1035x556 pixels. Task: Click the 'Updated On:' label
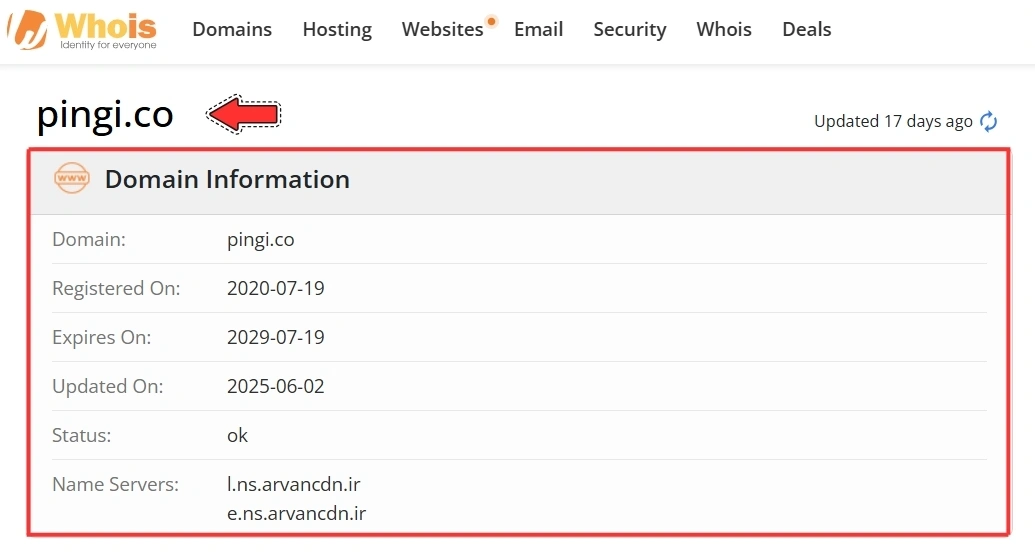(x=108, y=386)
